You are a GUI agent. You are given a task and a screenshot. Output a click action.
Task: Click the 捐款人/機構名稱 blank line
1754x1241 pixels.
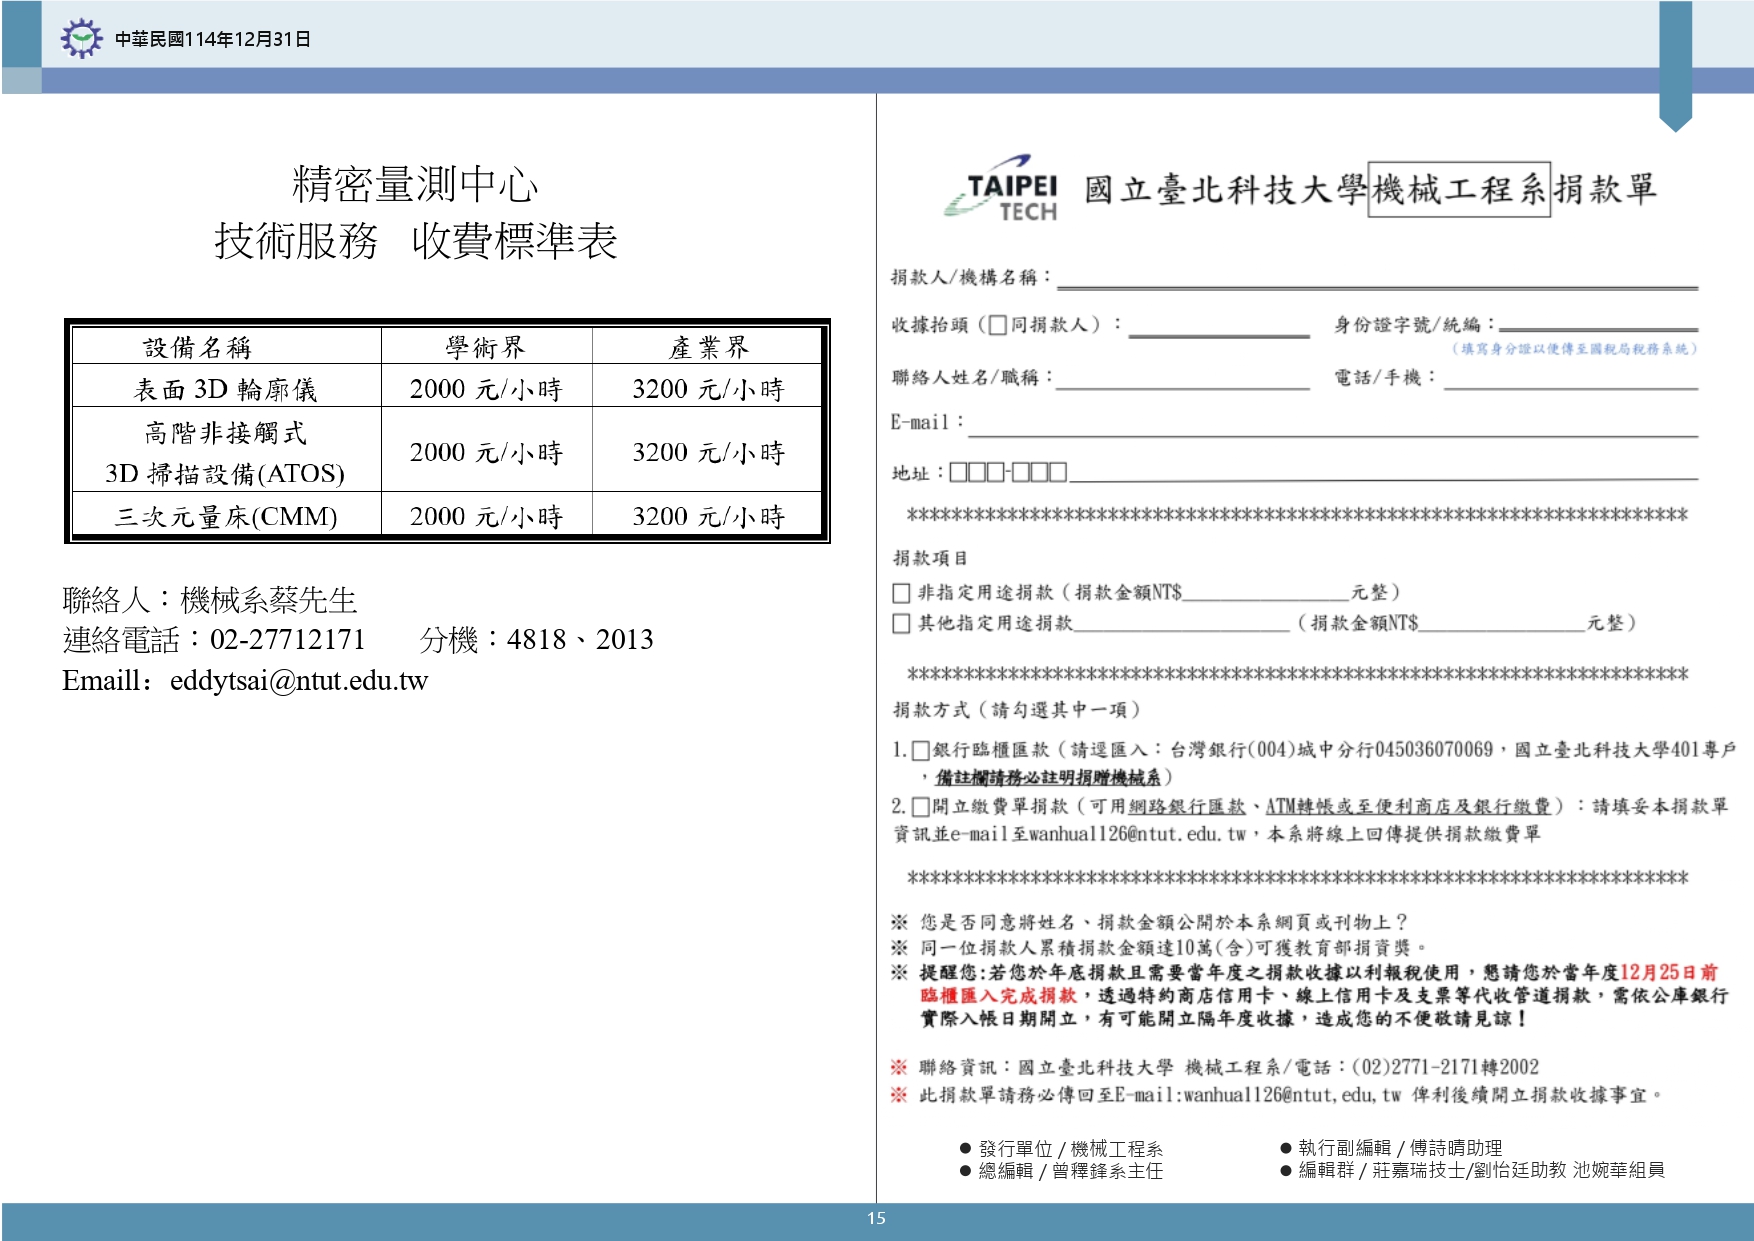1377,280
